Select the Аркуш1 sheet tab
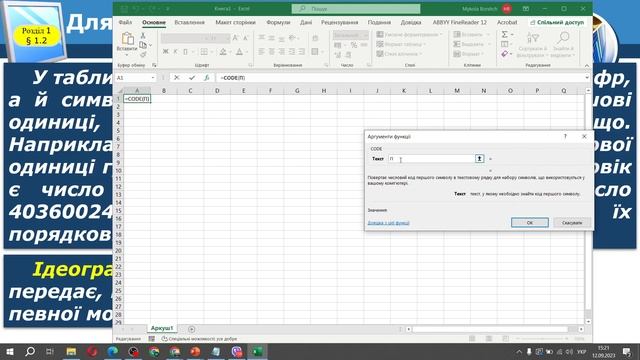 tap(162, 328)
